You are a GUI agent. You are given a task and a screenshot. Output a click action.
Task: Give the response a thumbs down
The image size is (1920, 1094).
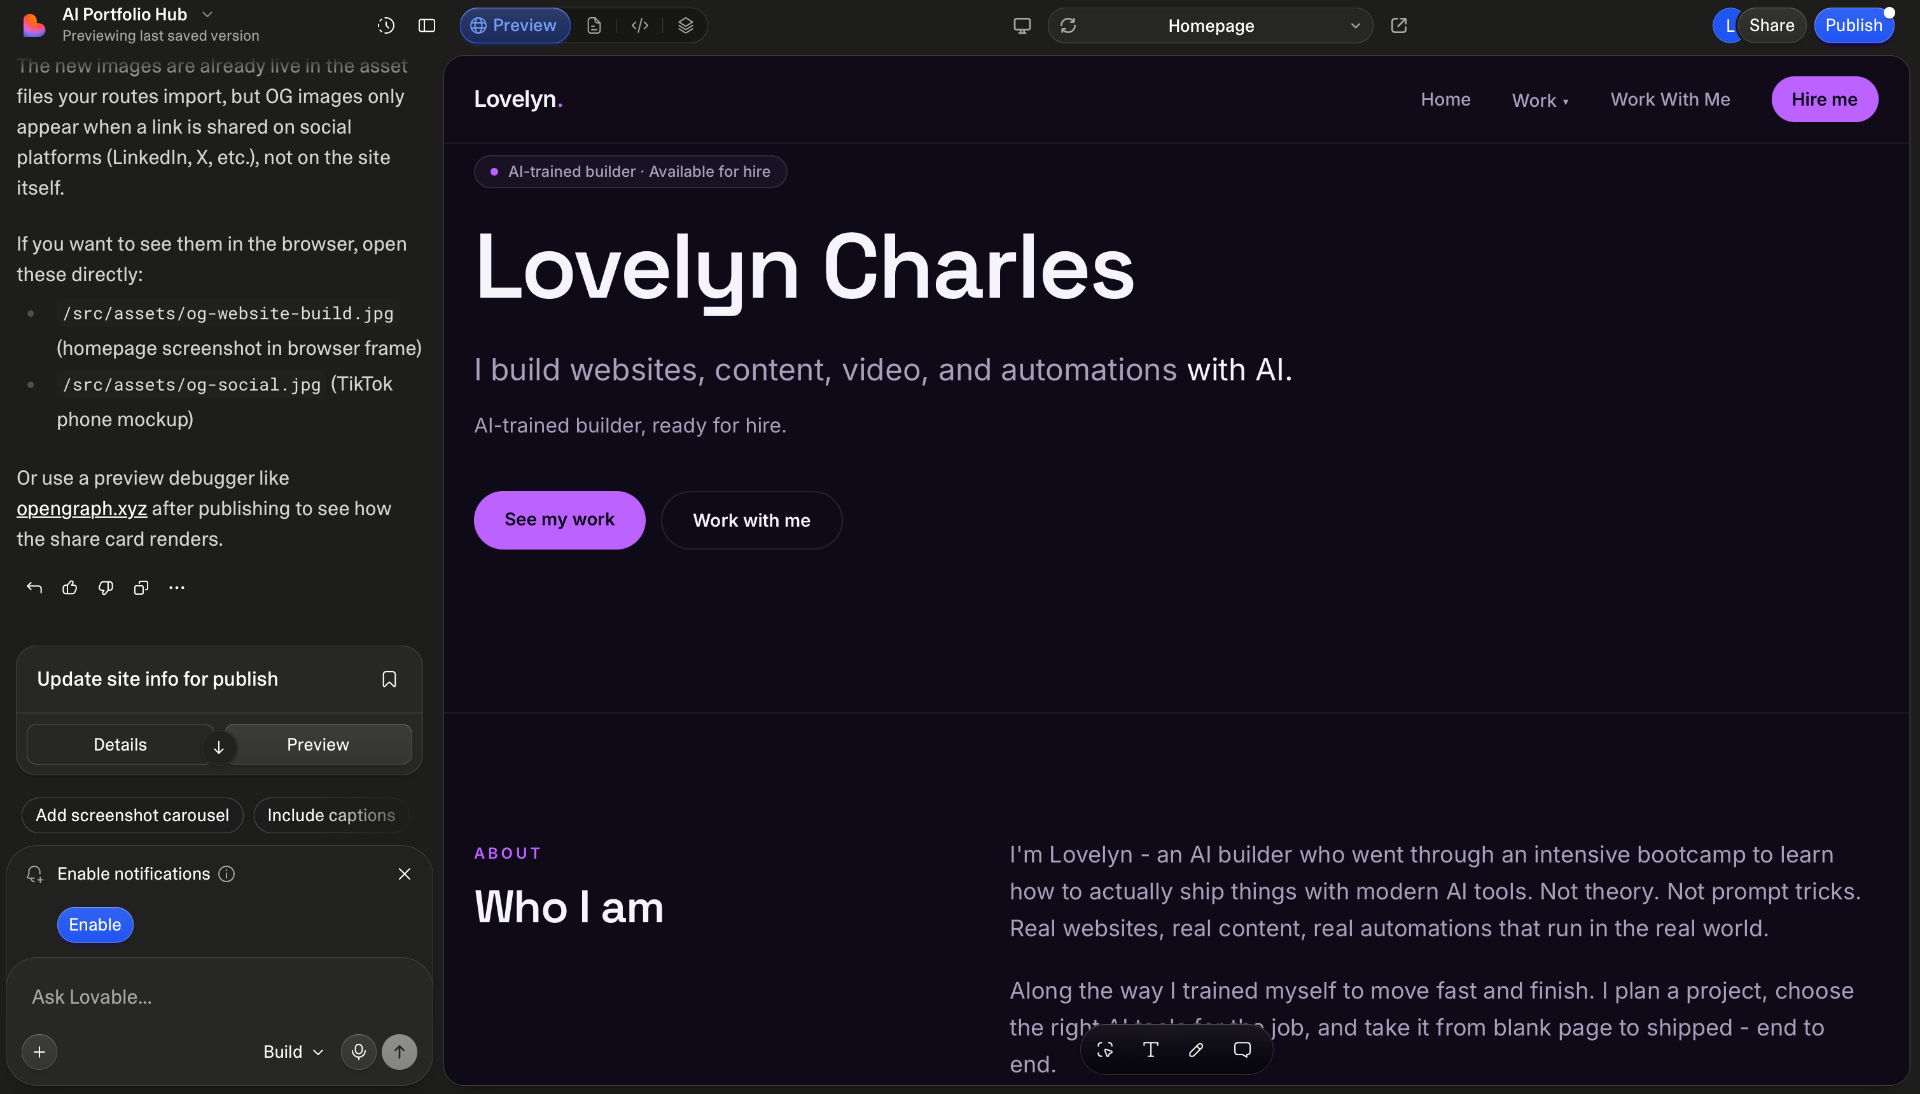(x=106, y=588)
